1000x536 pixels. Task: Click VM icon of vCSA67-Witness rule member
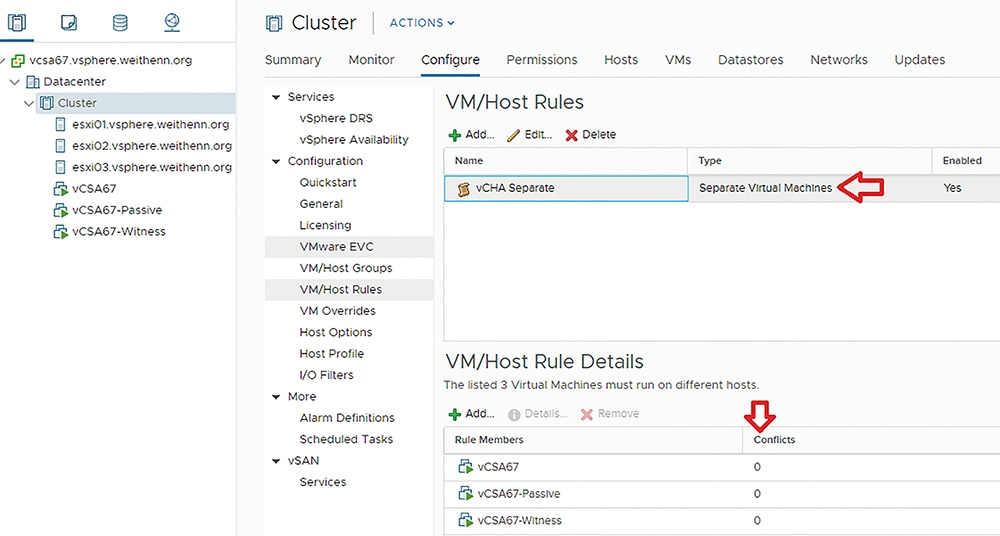click(x=466, y=520)
